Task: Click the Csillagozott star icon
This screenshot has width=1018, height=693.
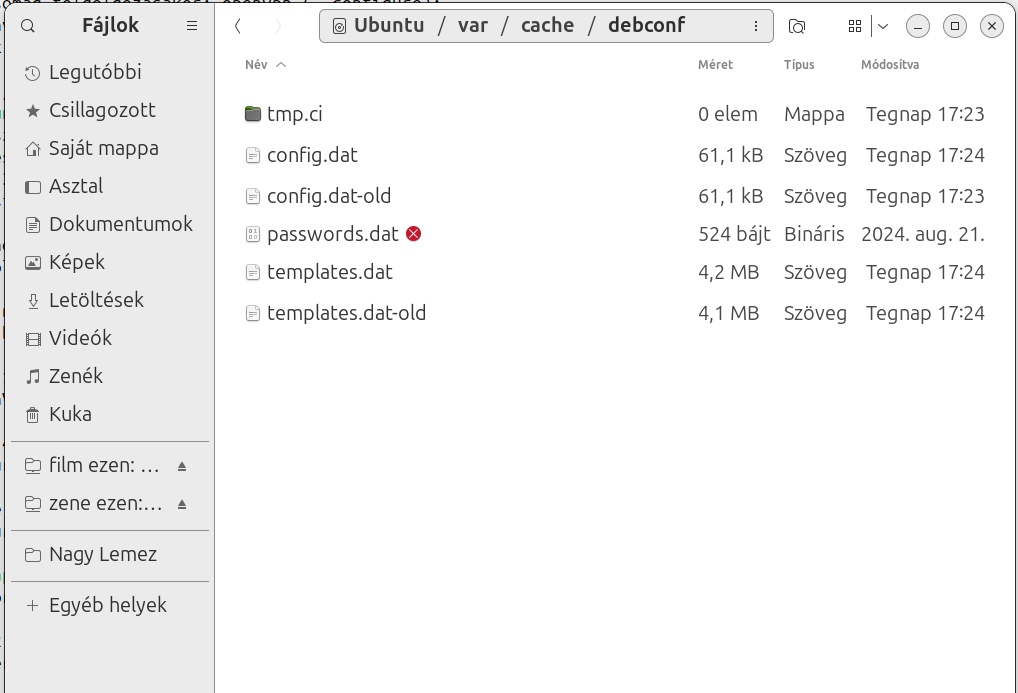Action: pos(32,110)
